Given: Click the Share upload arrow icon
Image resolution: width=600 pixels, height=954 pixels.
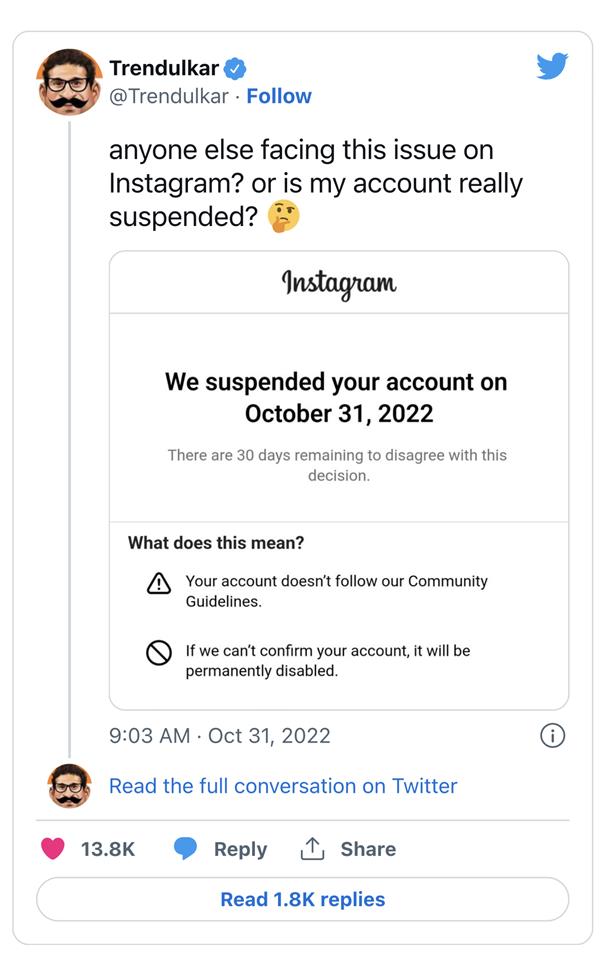Looking at the screenshot, I should [x=311, y=848].
